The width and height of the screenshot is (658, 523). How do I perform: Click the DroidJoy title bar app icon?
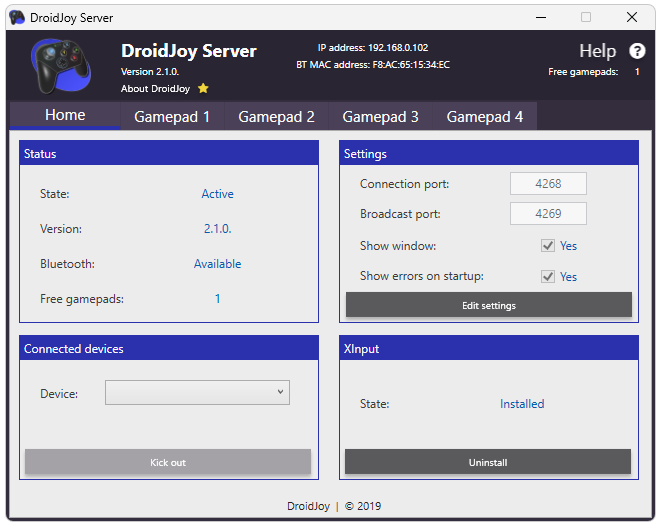(x=17, y=18)
